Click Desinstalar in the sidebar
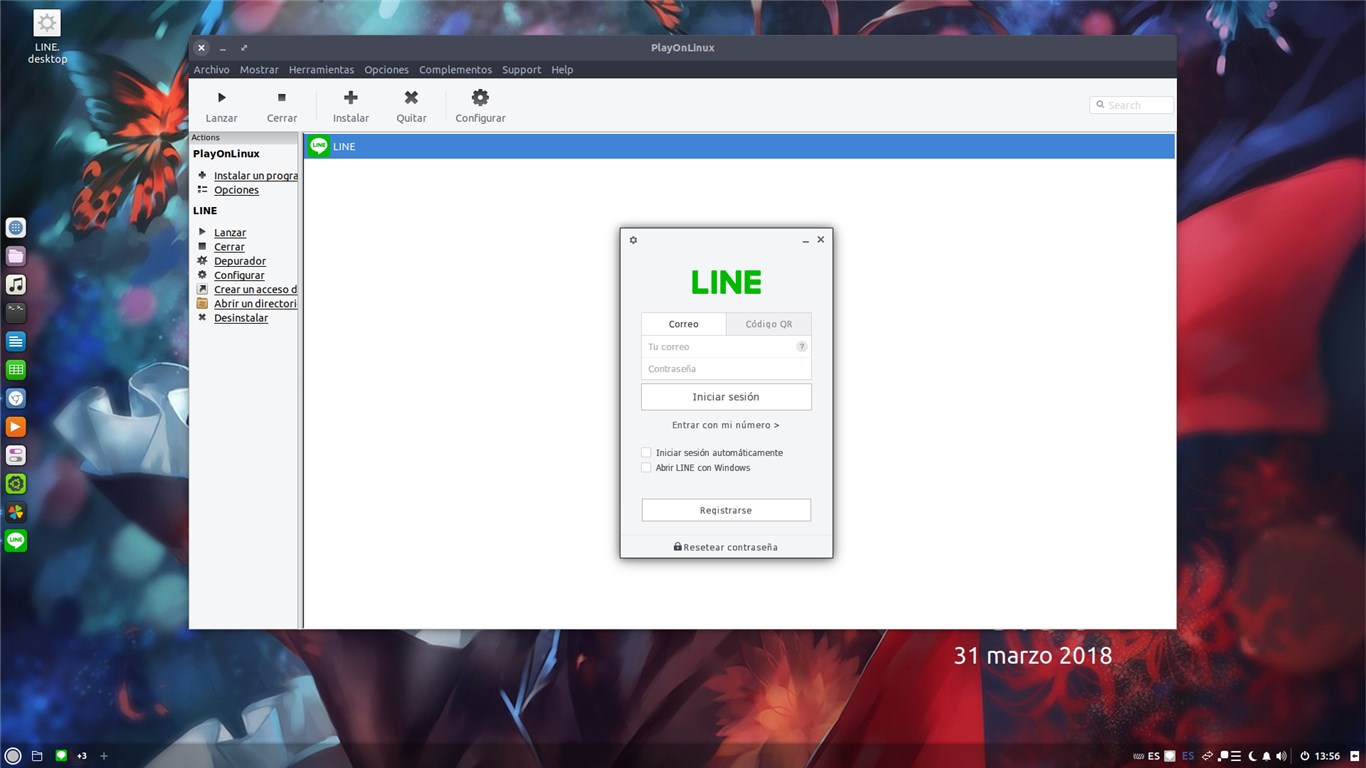 pos(241,318)
